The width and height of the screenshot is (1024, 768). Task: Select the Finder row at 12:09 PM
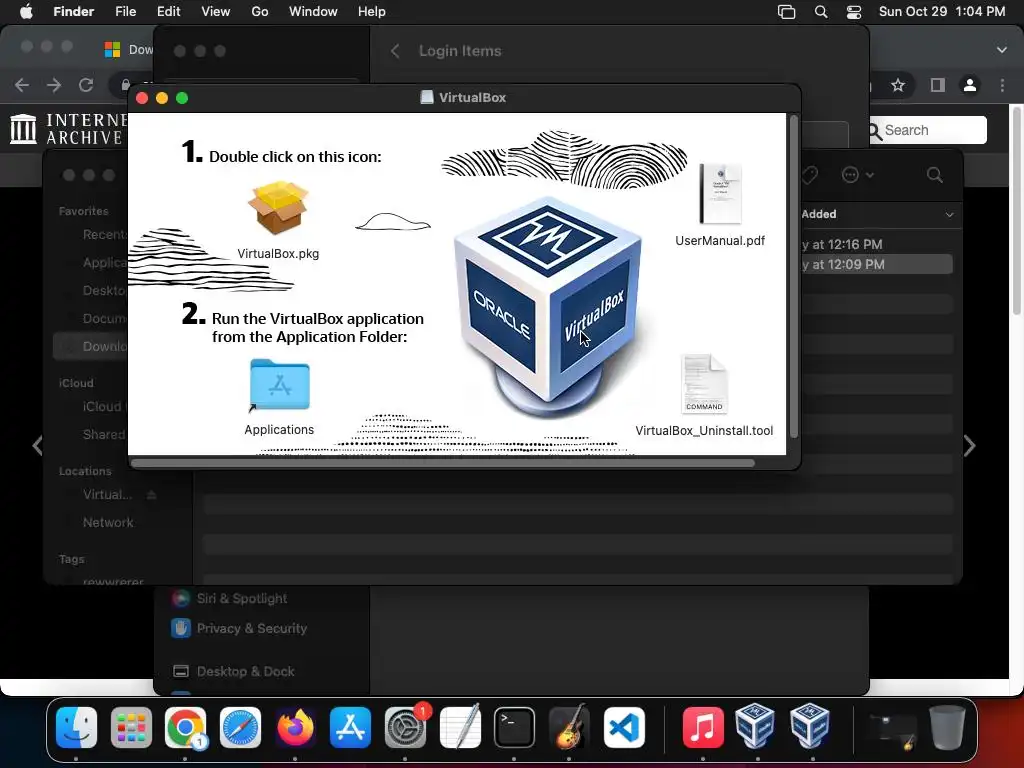point(876,264)
